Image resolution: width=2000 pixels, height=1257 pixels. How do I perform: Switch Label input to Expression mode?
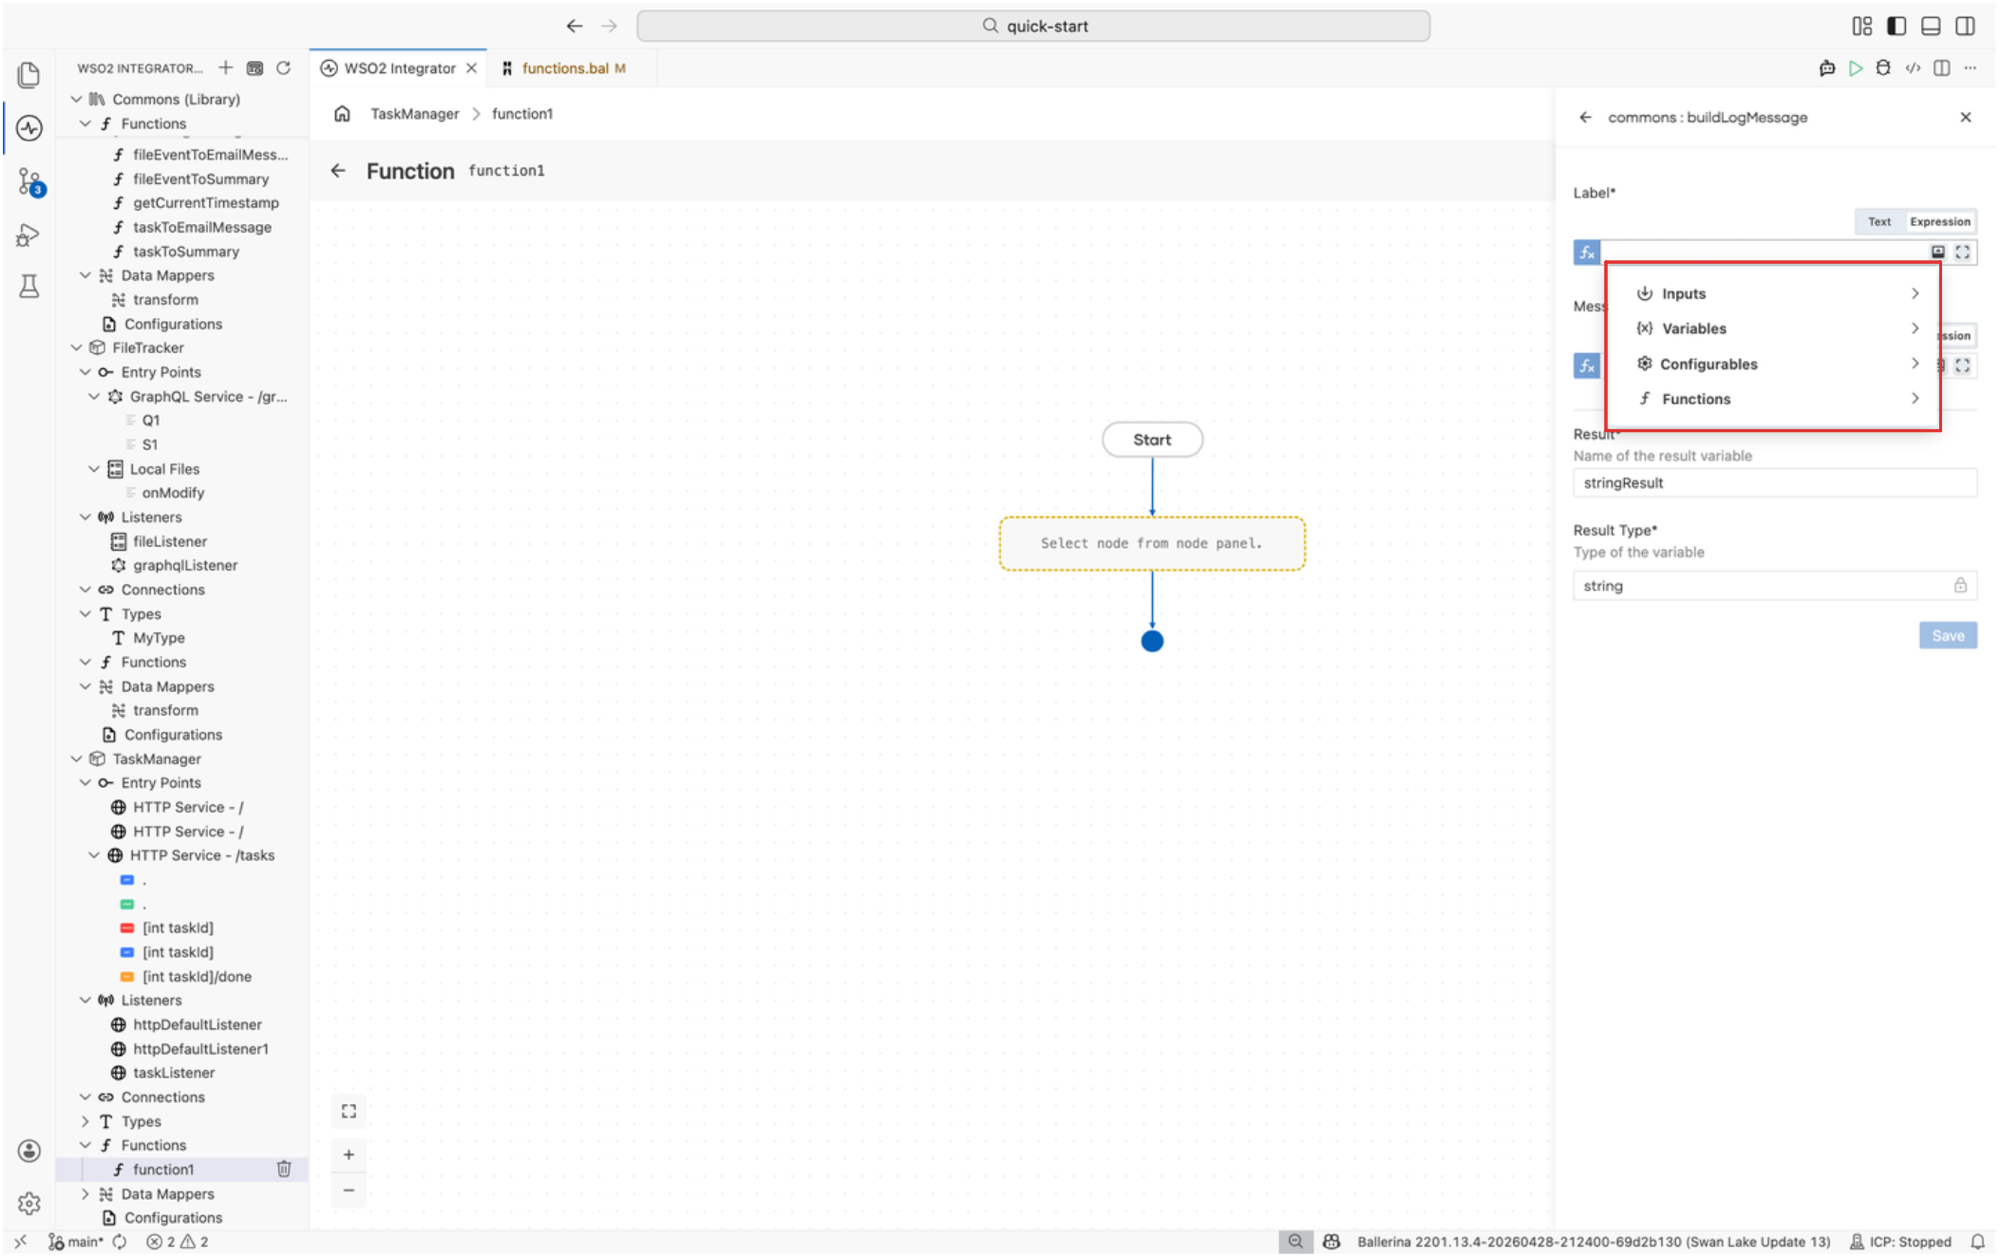1939,222
